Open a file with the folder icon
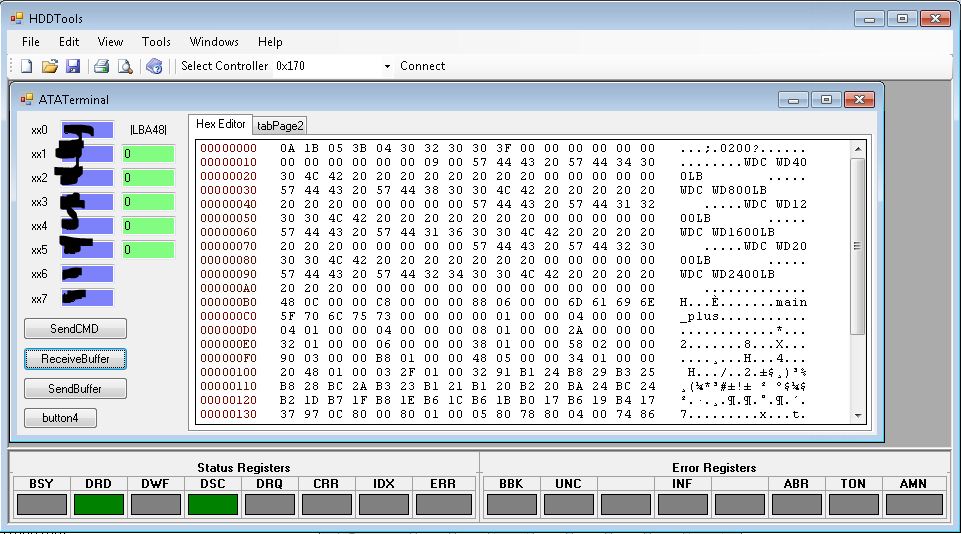This screenshot has height=534, width=961. (x=50, y=66)
